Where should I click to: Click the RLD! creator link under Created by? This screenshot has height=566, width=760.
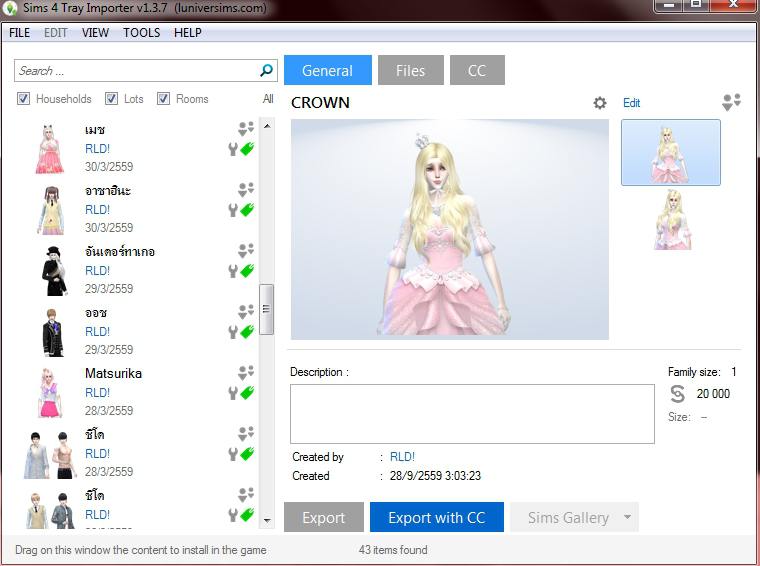click(402, 456)
